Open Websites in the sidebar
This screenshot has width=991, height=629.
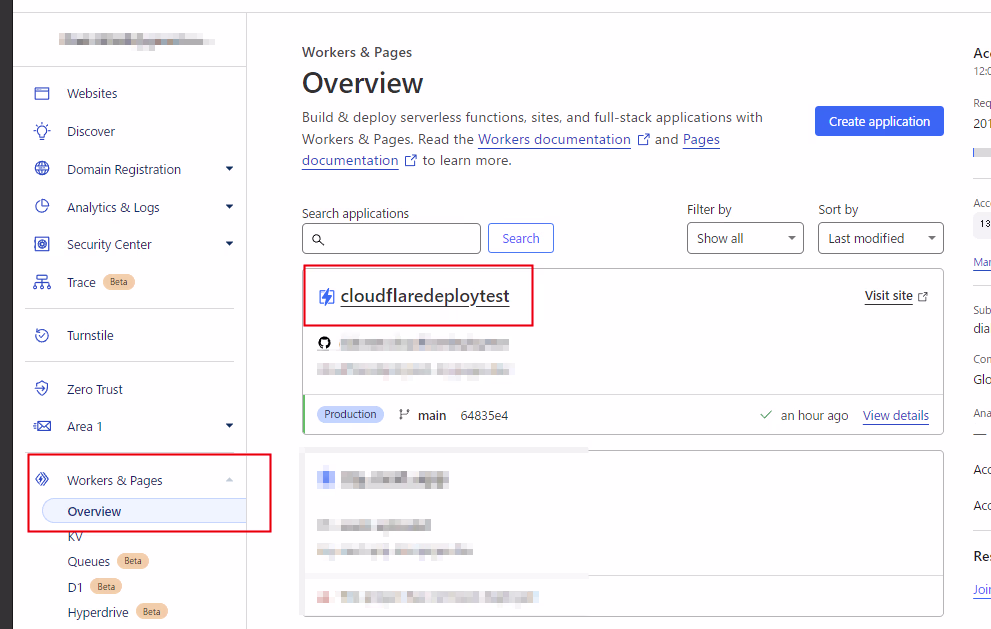pyautogui.click(x=92, y=94)
